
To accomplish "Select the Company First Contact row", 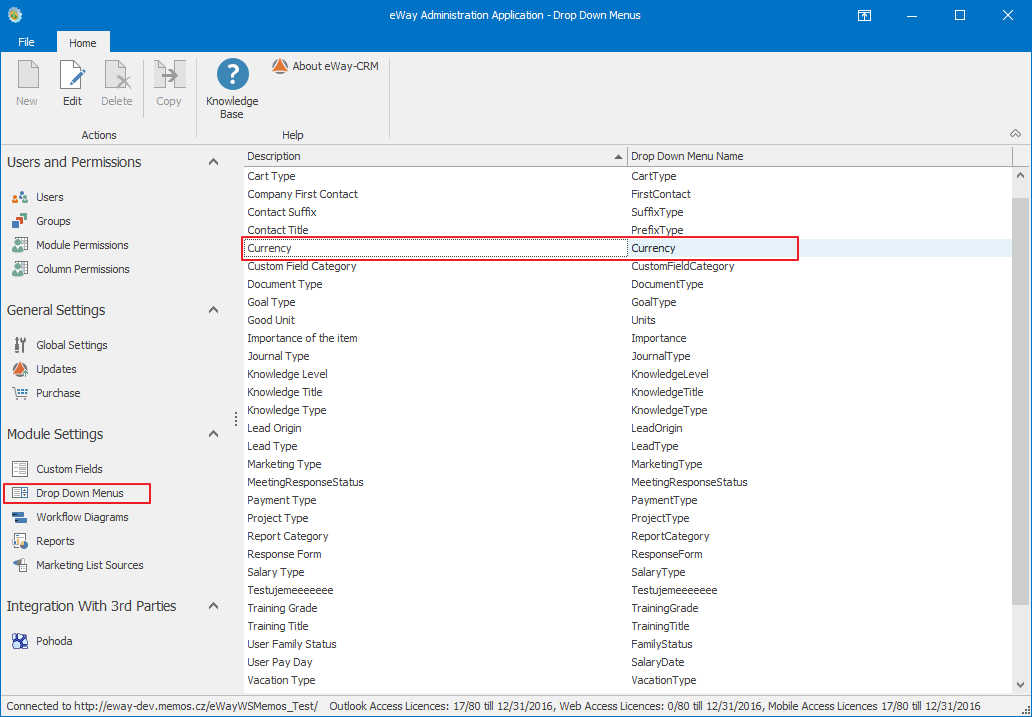I will point(627,194).
